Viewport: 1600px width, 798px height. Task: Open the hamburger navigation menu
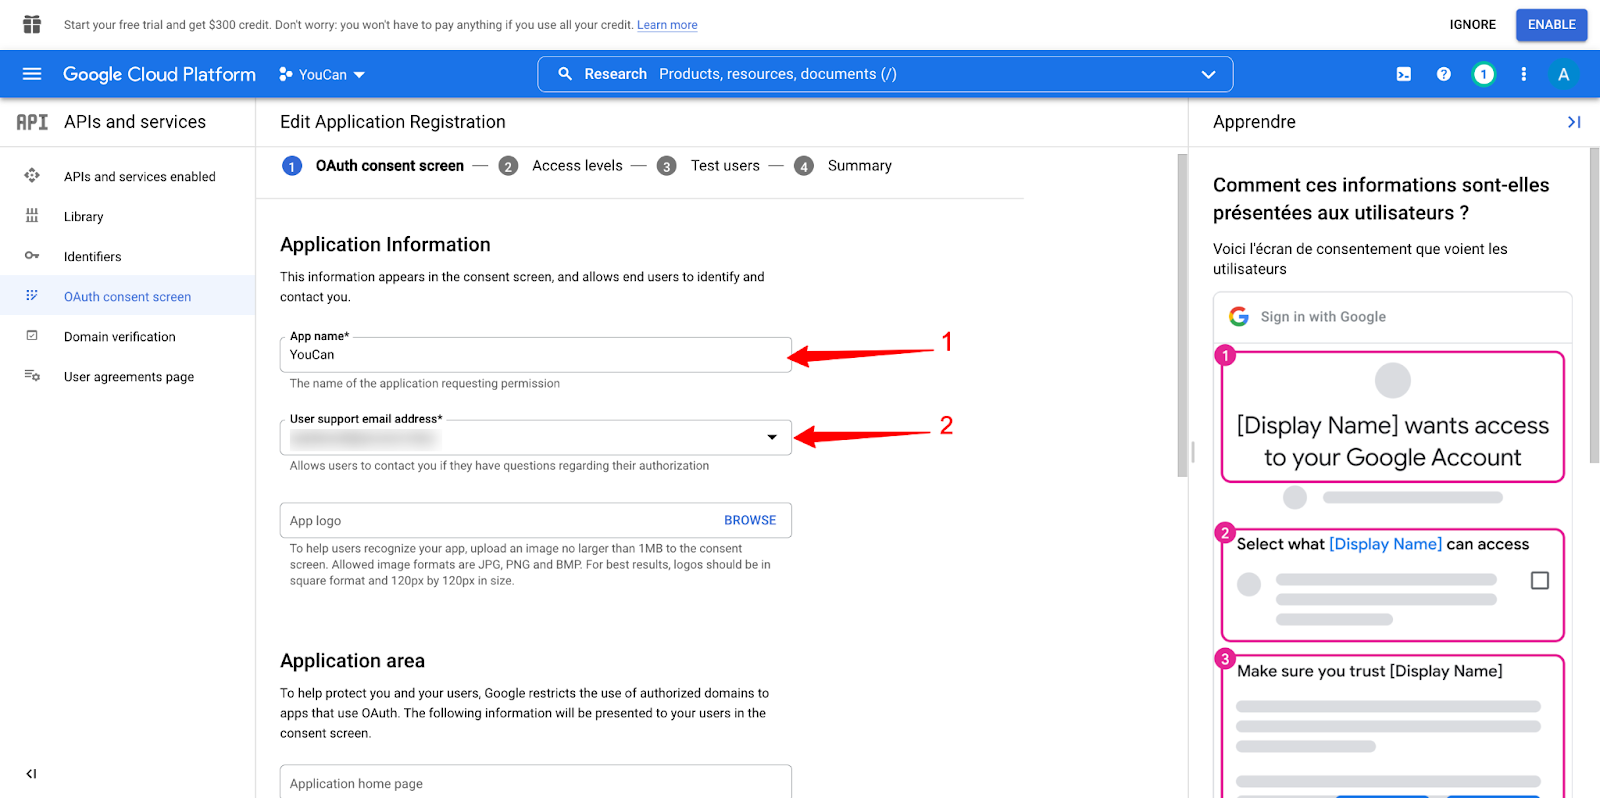pos(32,74)
